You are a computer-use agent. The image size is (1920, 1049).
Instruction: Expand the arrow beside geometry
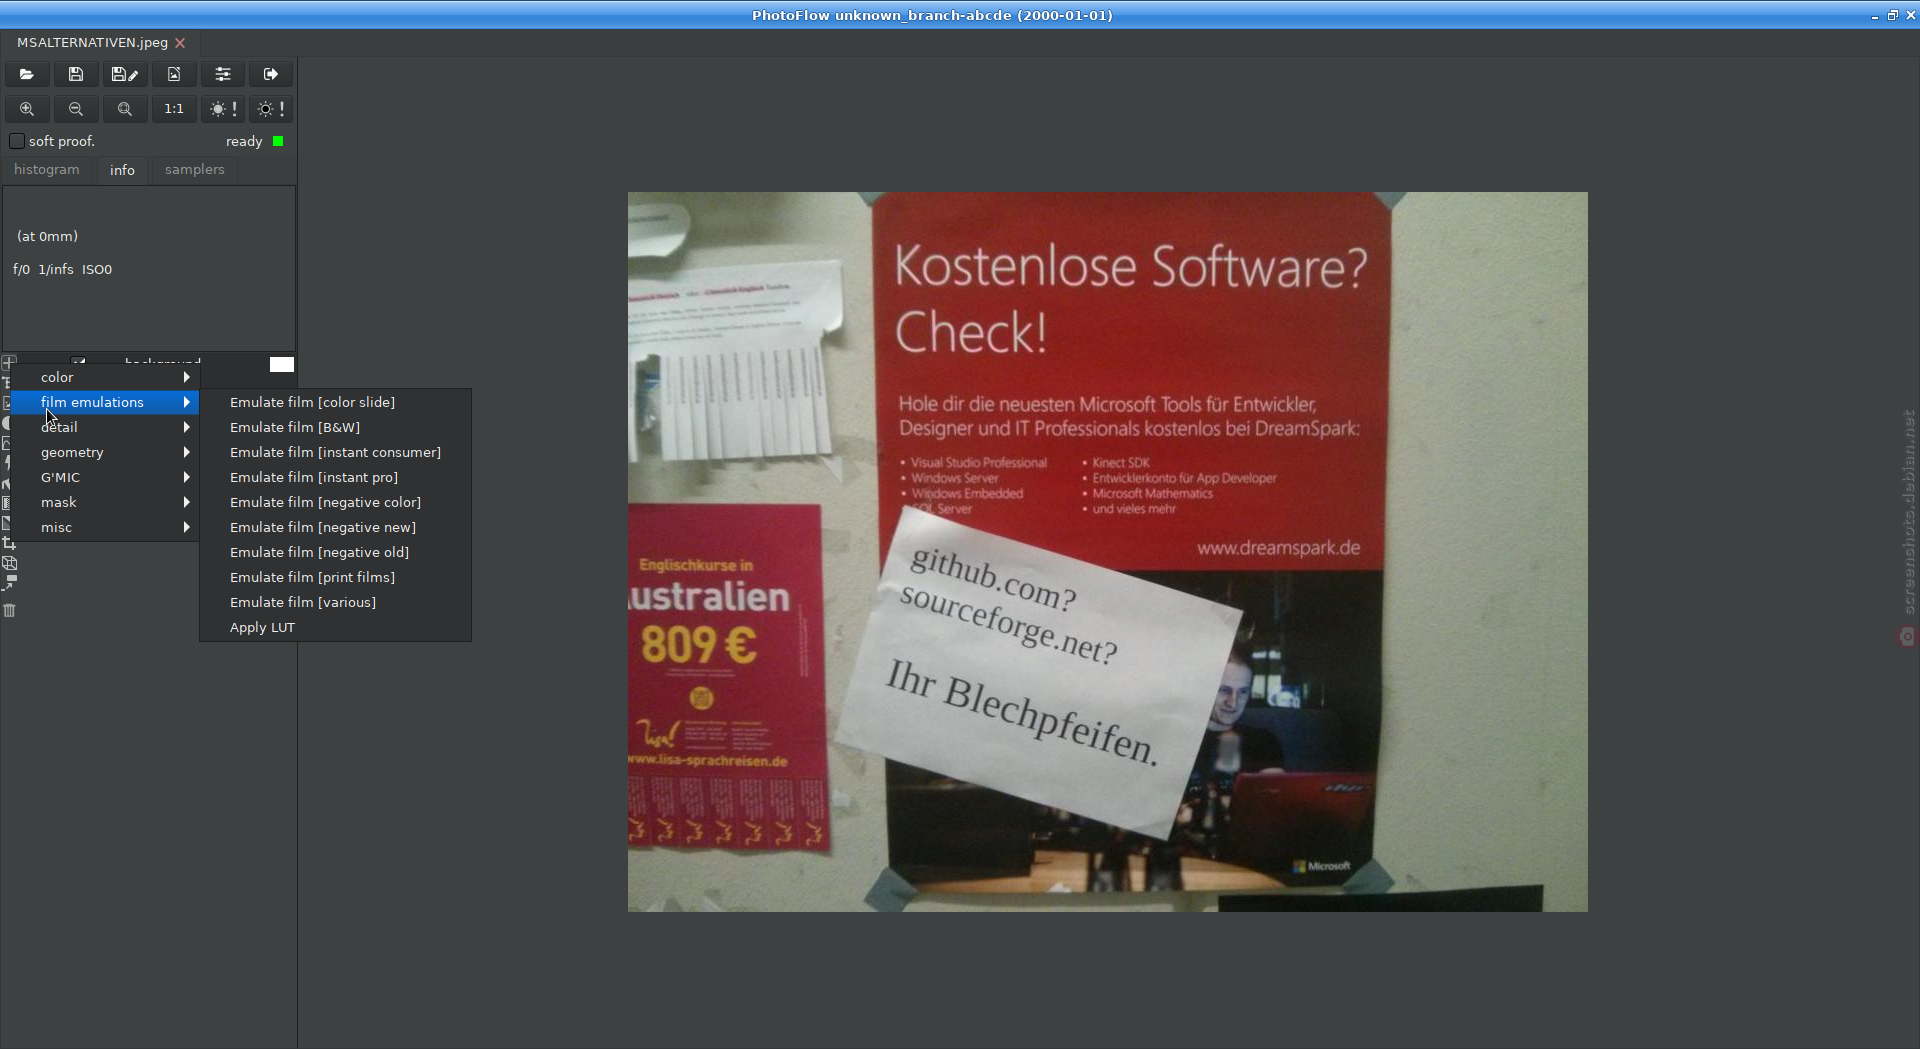[x=187, y=452]
